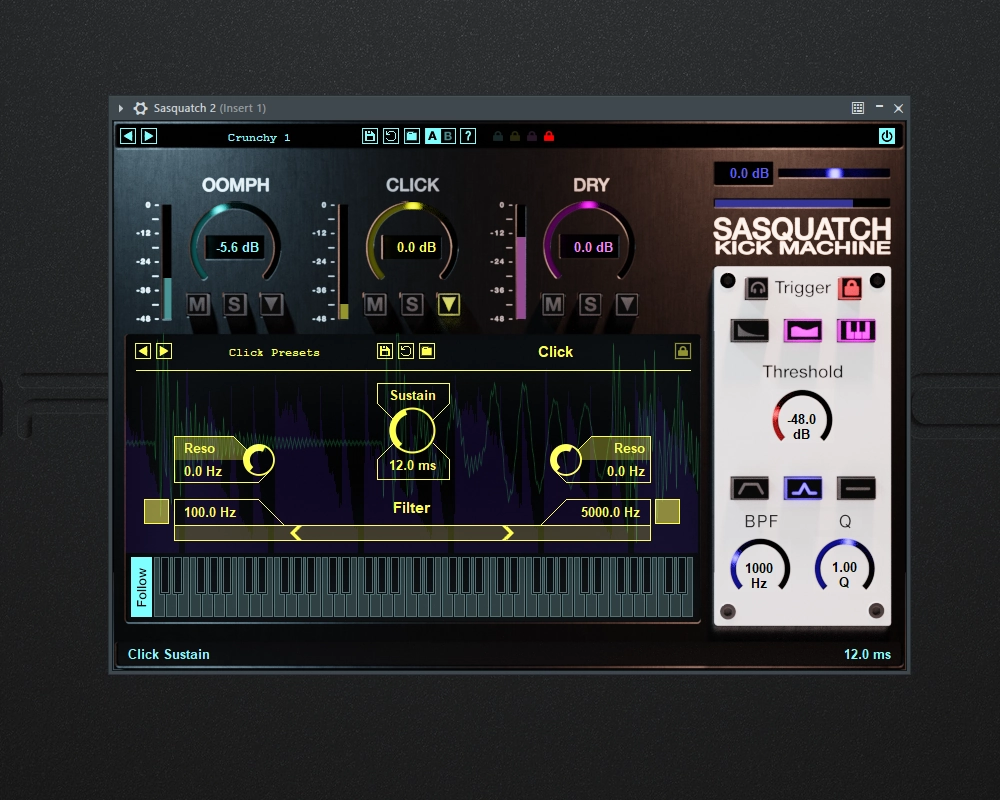Save the main preset with the disk icon
This screenshot has width=1000, height=800.
(x=370, y=136)
